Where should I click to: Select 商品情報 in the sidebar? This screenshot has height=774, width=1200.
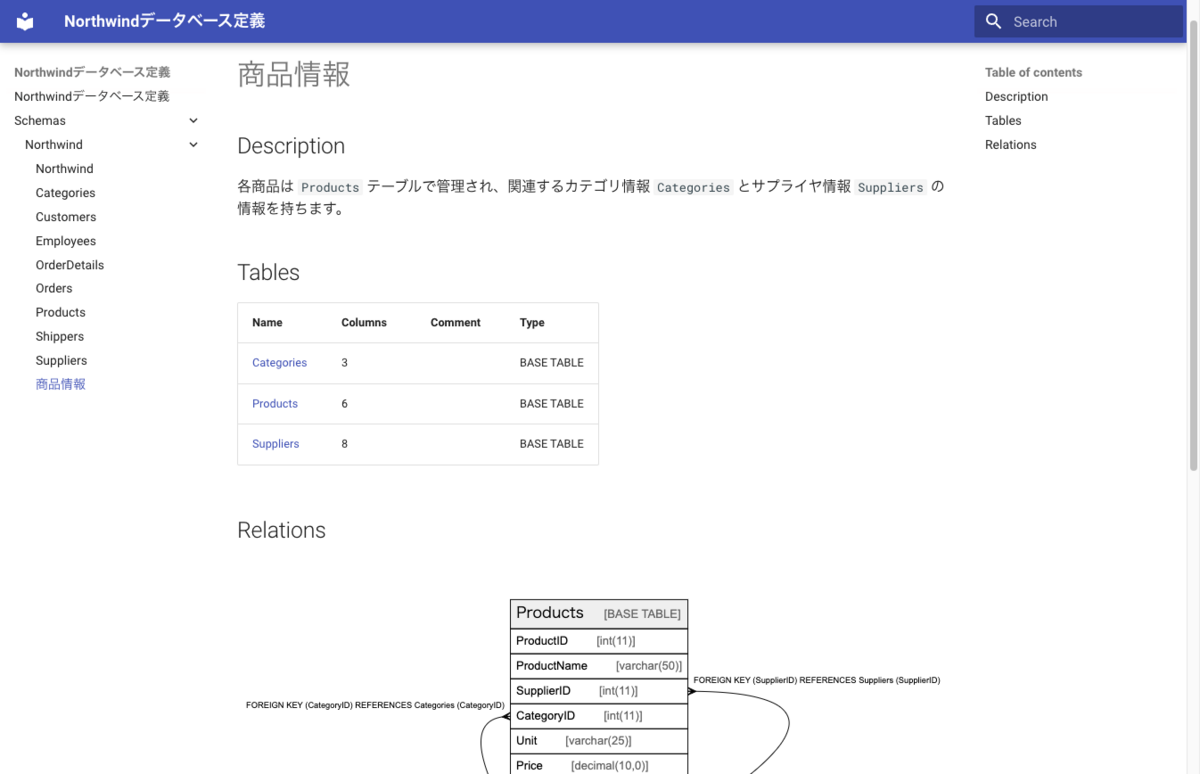pos(60,383)
